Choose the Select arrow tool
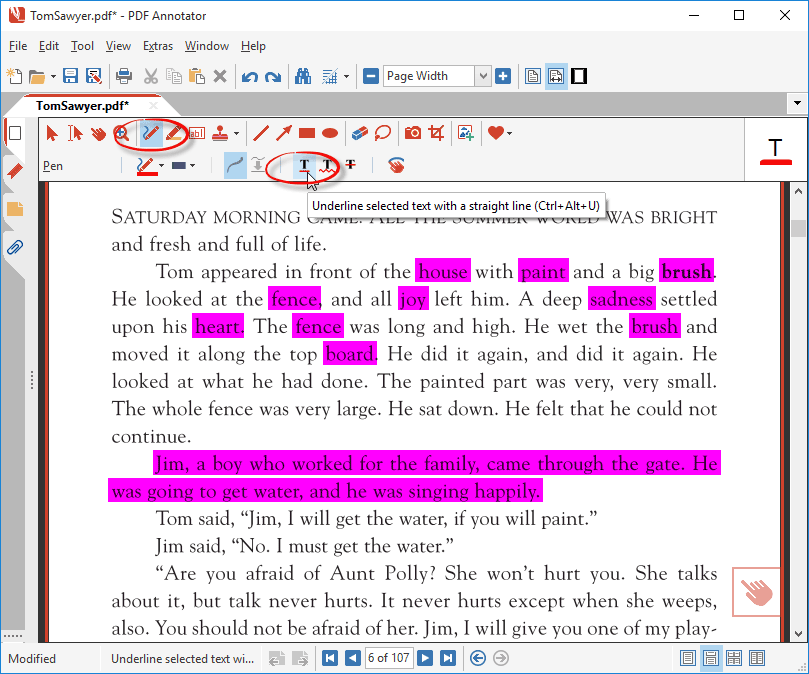Viewport: 809px width, 674px height. [52, 134]
